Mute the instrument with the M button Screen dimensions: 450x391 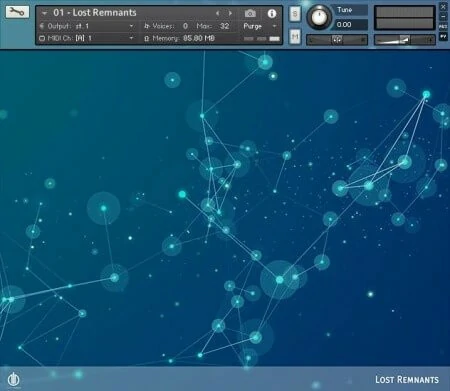(x=295, y=36)
